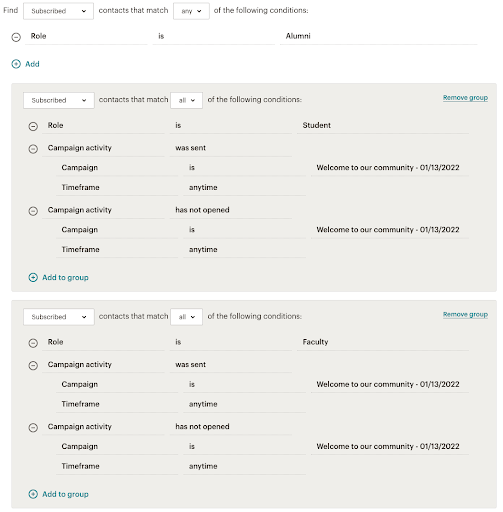Remove the Role is Alumni condition
Image resolution: width=503 pixels, height=512 pixels.
[x=16, y=37]
